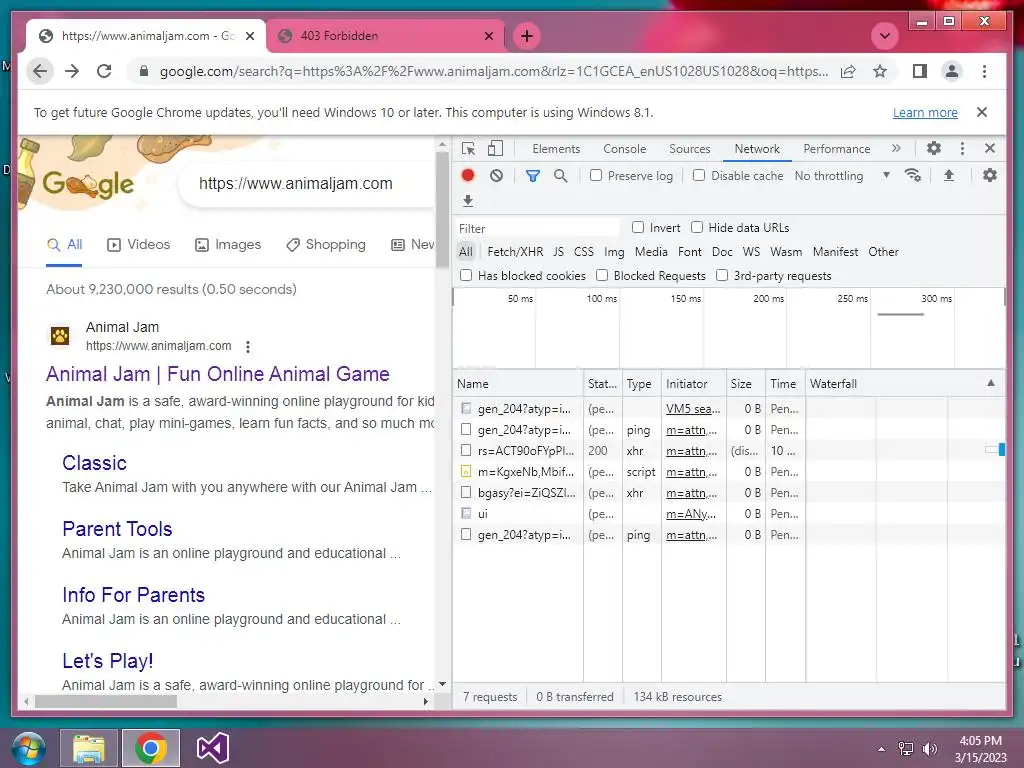This screenshot has height=768, width=1024.
Task: Open the Chrome profile avatar
Action: coord(952,71)
